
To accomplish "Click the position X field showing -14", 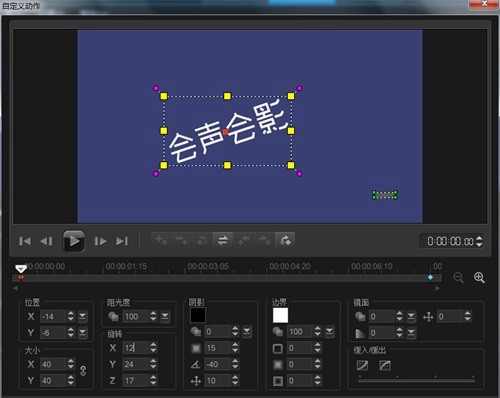I will [x=53, y=316].
